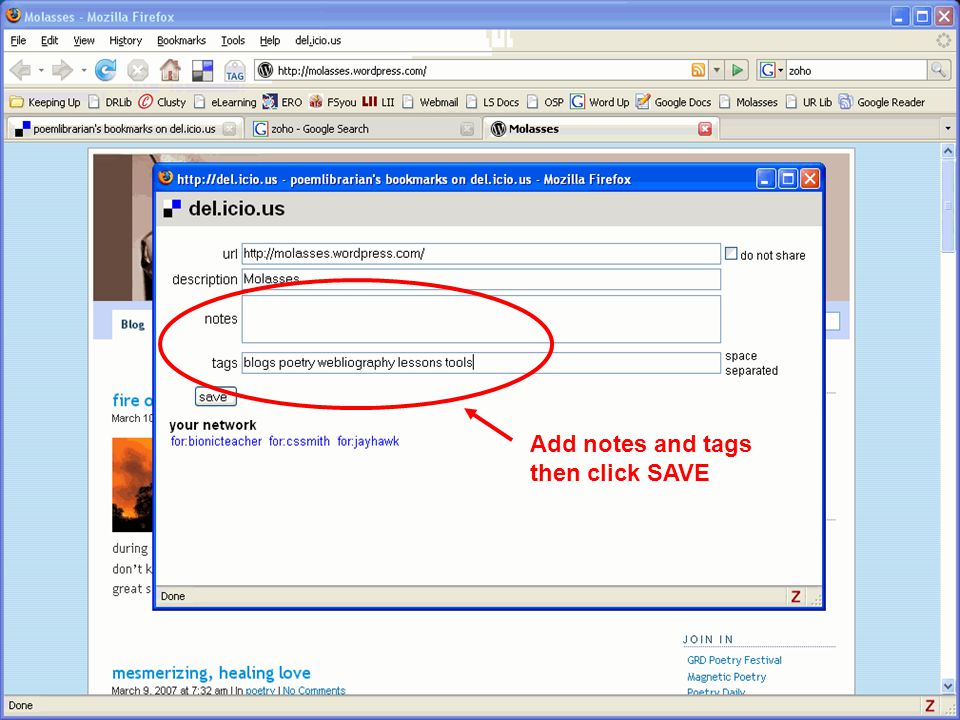Image resolution: width=960 pixels, height=720 pixels.
Task: Click the Z icon in popup status bar
Action: pyautogui.click(x=795, y=596)
